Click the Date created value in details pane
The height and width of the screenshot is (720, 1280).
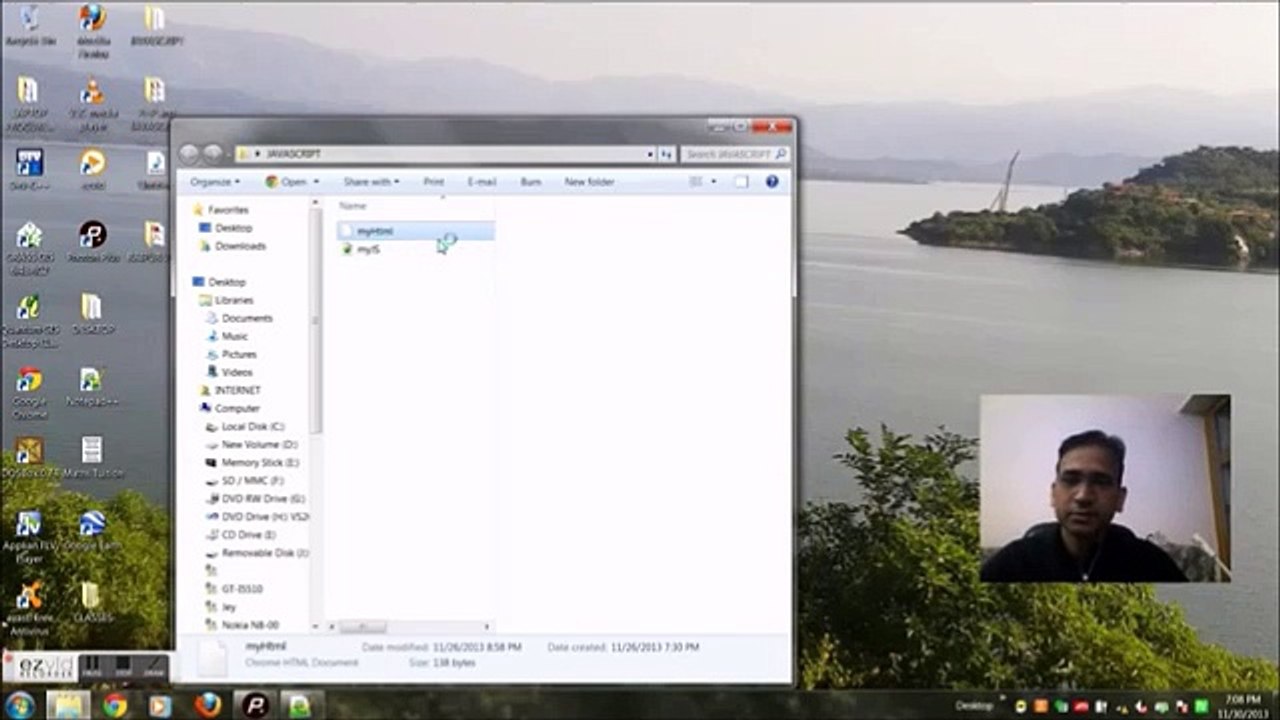(x=654, y=648)
